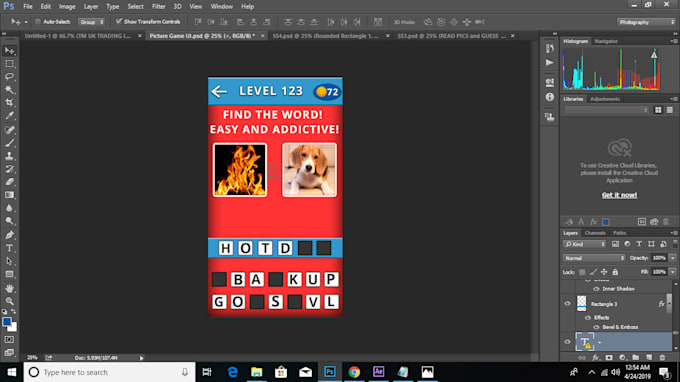
Task: Open the Info panel icon
Action: [x=549, y=97]
